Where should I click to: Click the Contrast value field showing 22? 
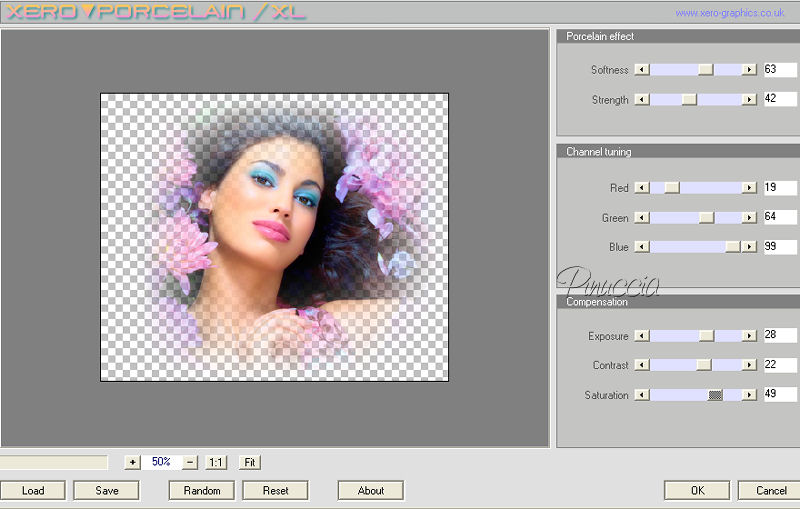point(780,365)
